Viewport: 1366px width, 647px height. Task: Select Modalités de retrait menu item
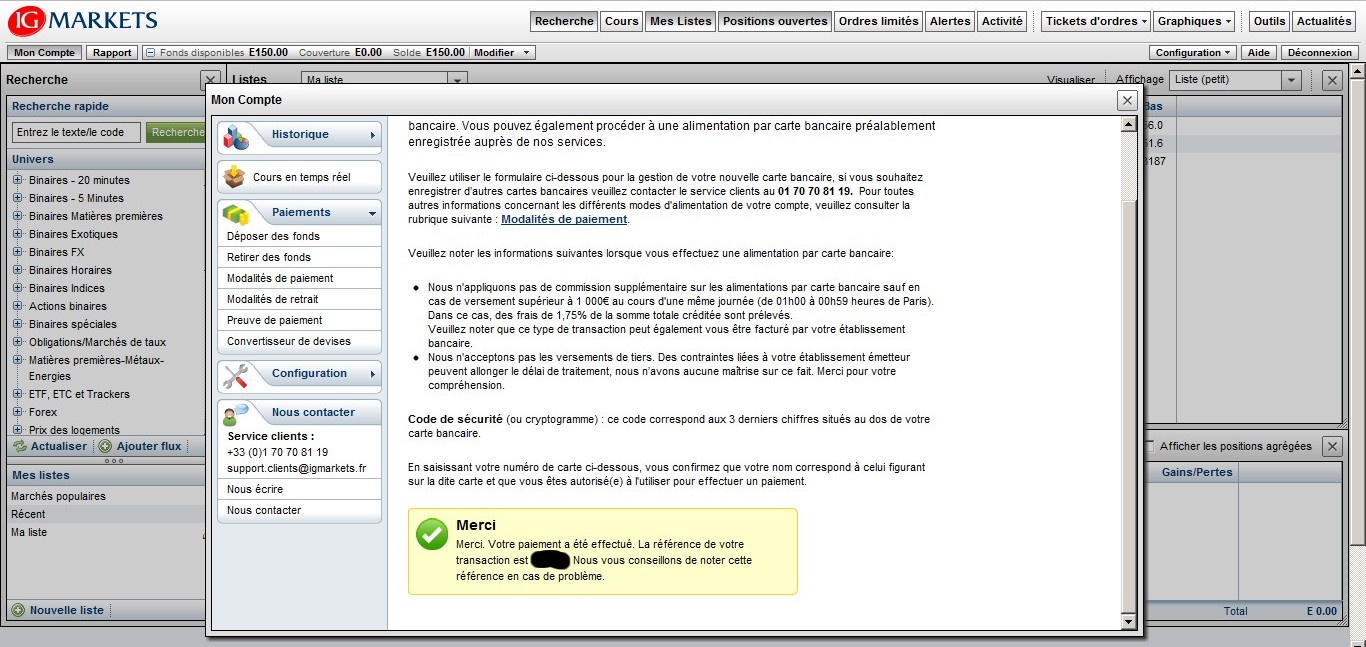click(299, 299)
